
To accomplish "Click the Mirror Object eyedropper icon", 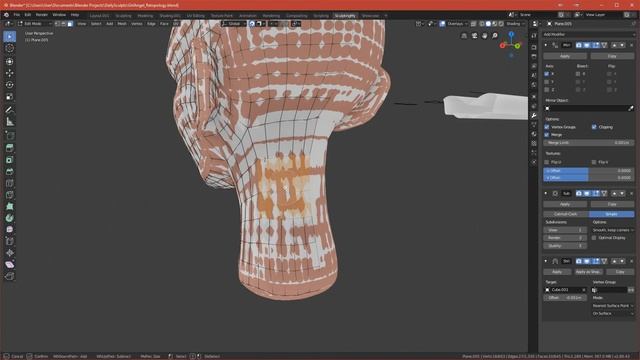I will (x=631, y=108).
